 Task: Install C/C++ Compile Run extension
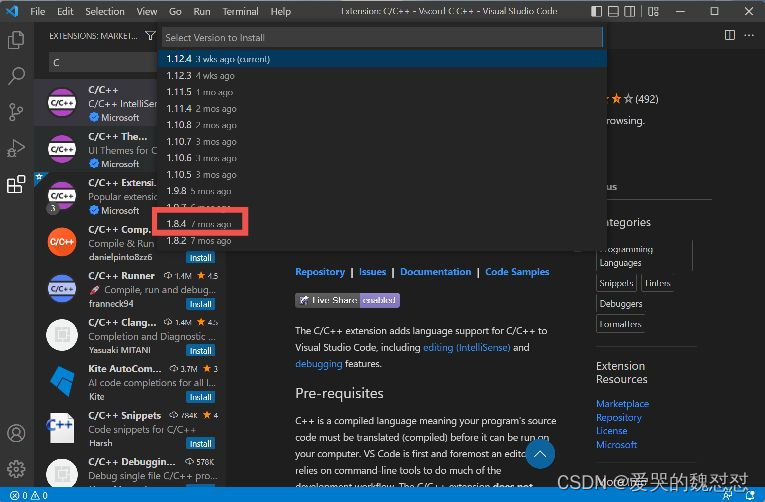(x=200, y=258)
